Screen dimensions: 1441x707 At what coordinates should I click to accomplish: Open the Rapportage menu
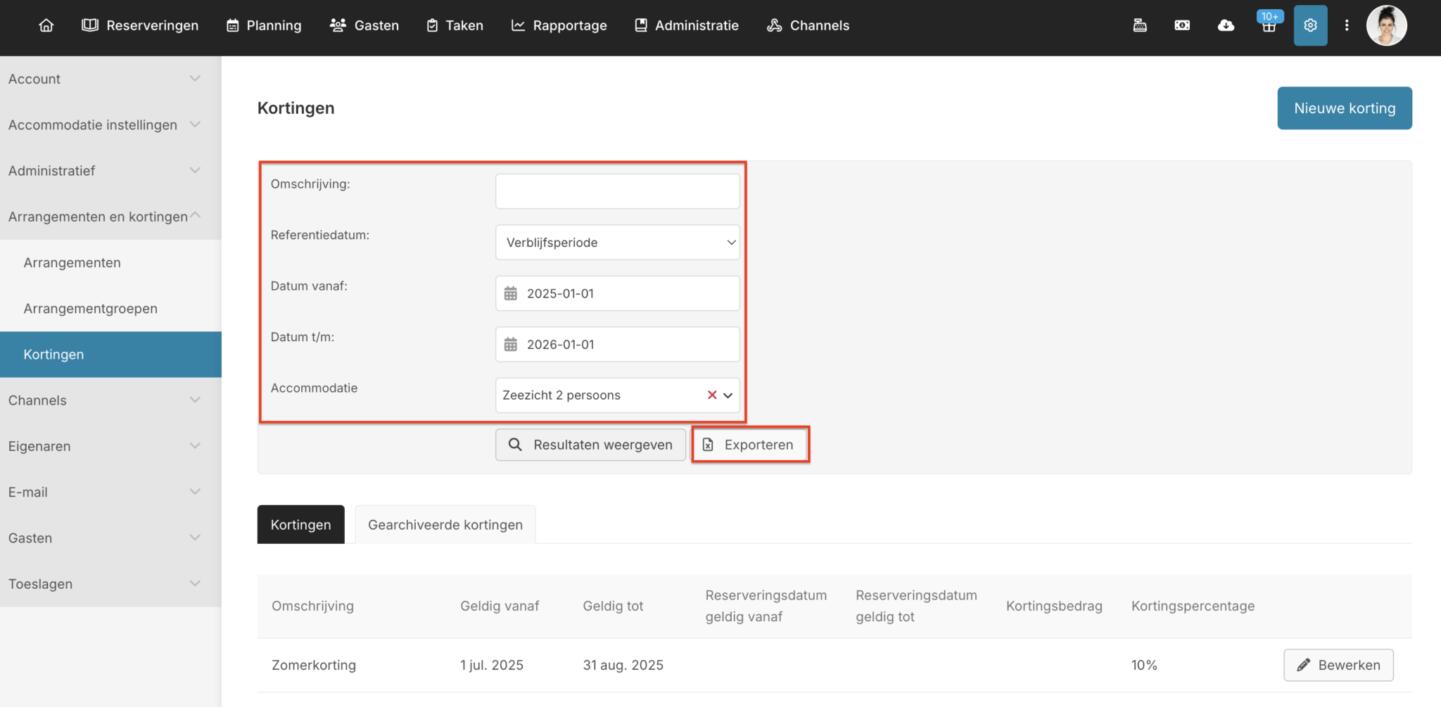(559, 26)
